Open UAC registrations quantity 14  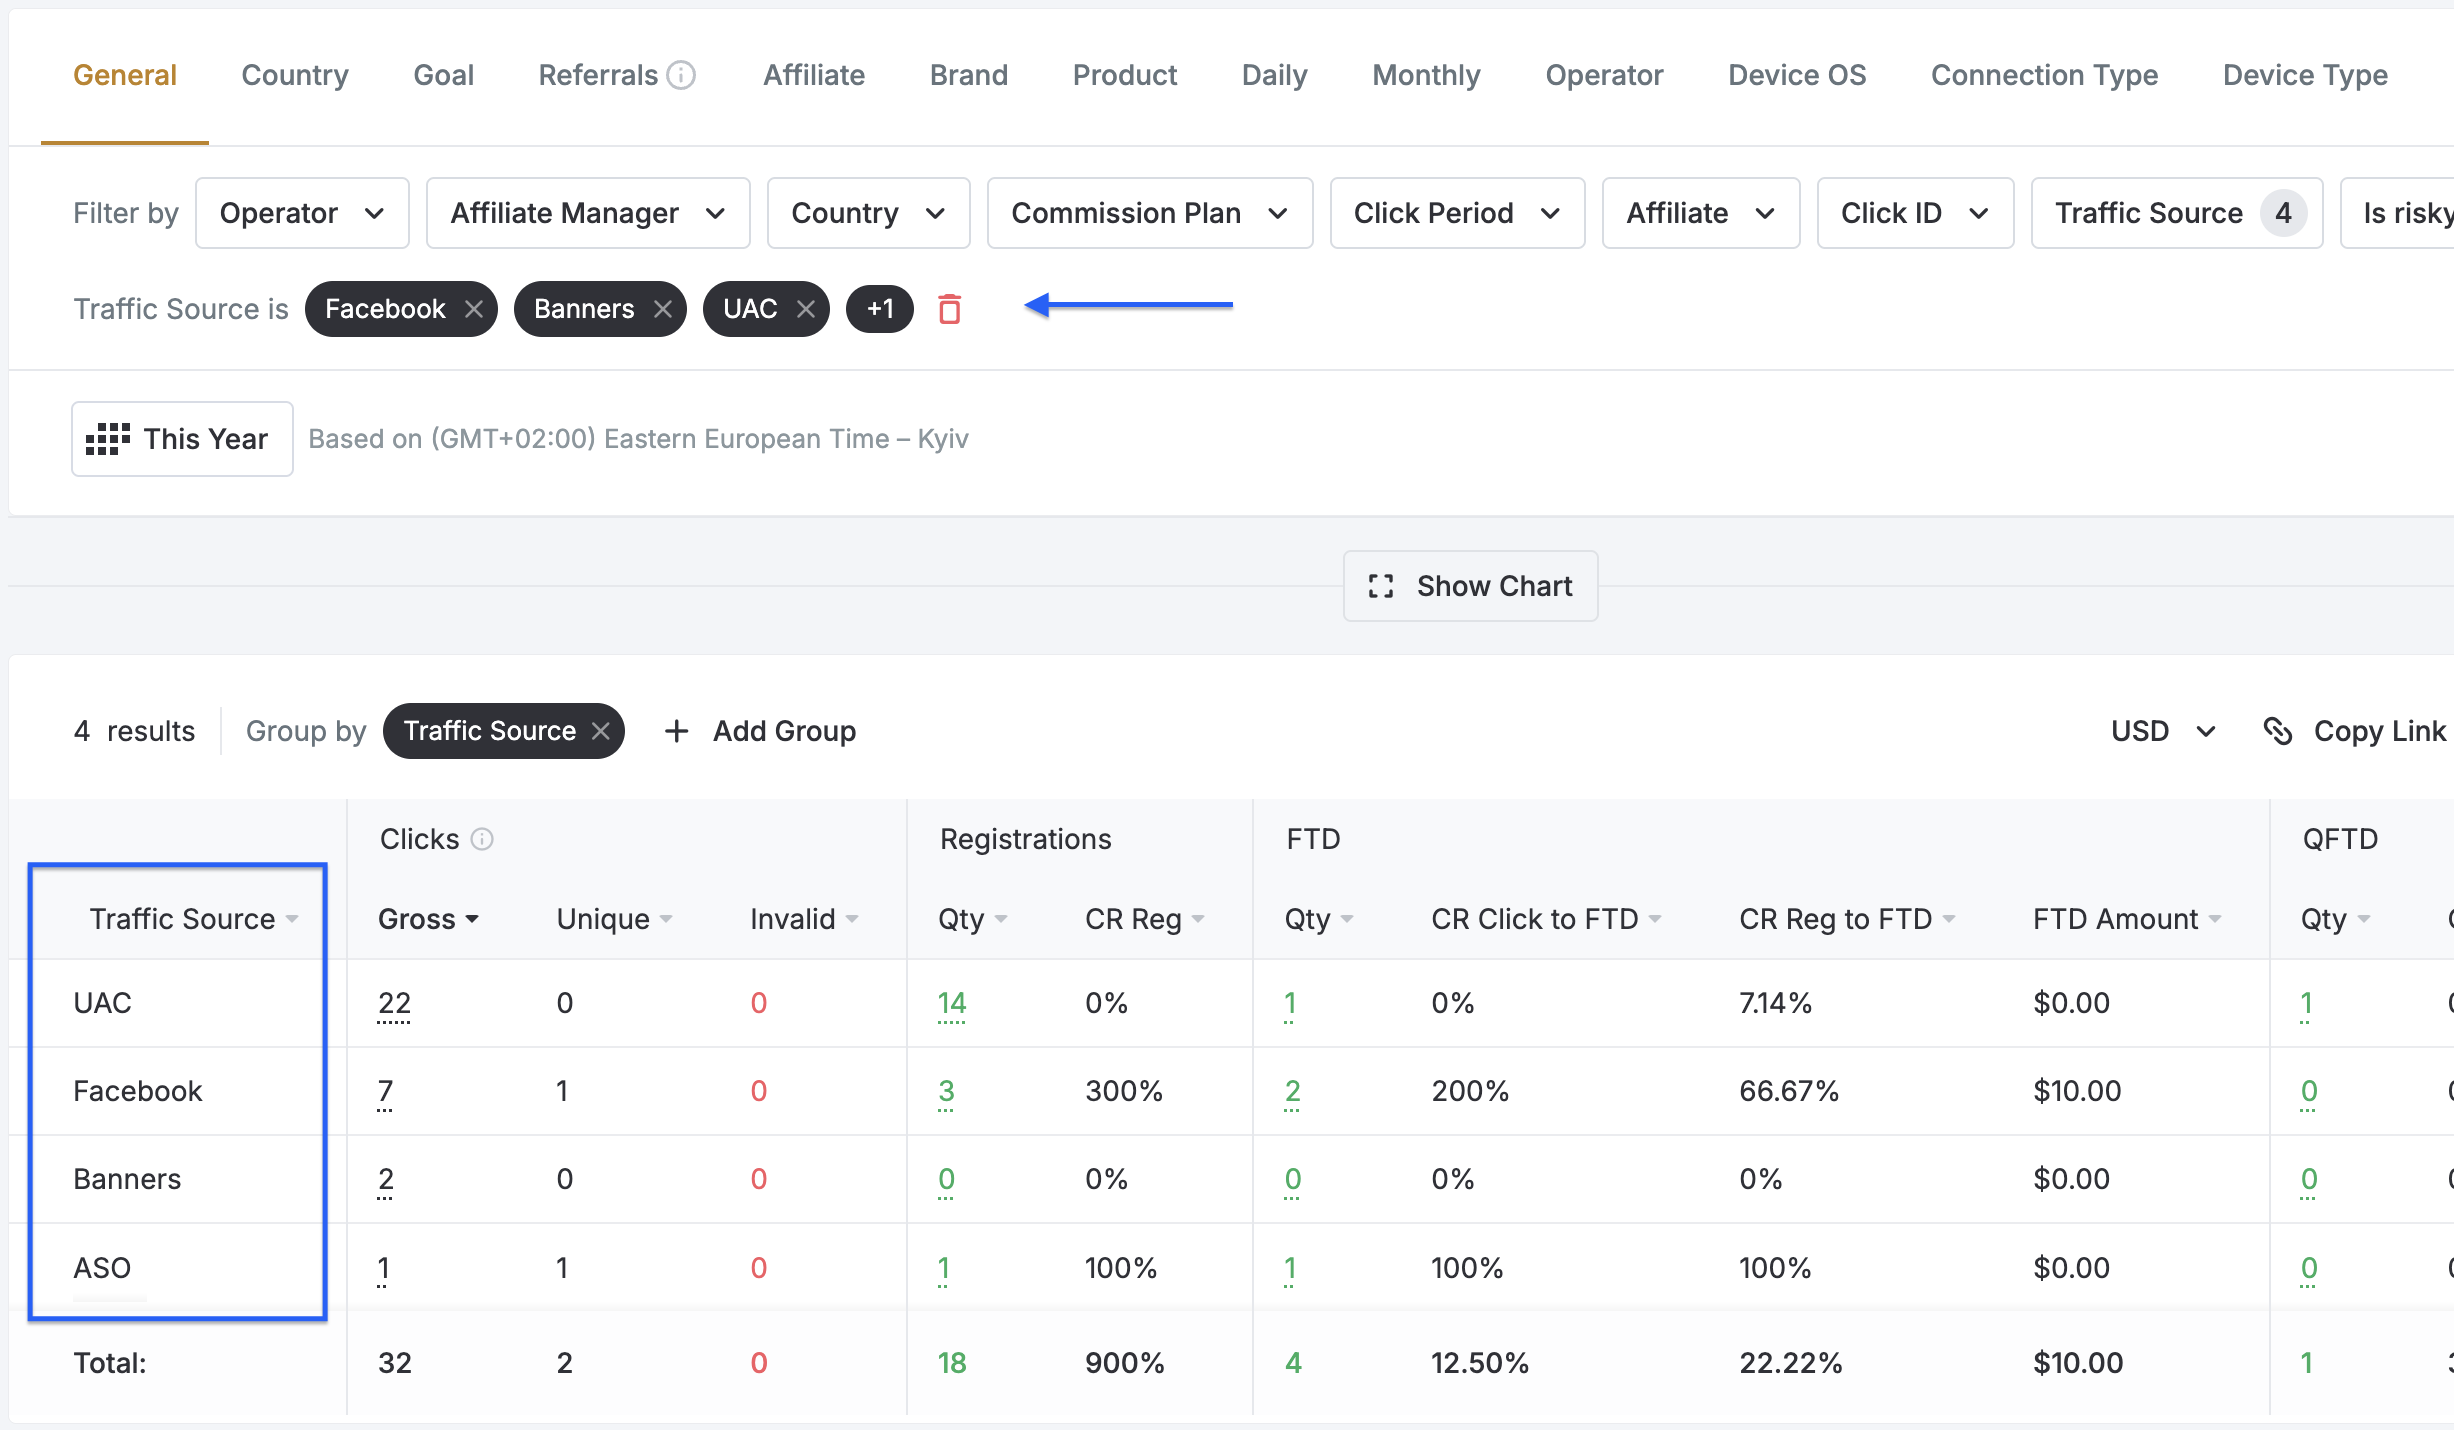click(952, 1003)
